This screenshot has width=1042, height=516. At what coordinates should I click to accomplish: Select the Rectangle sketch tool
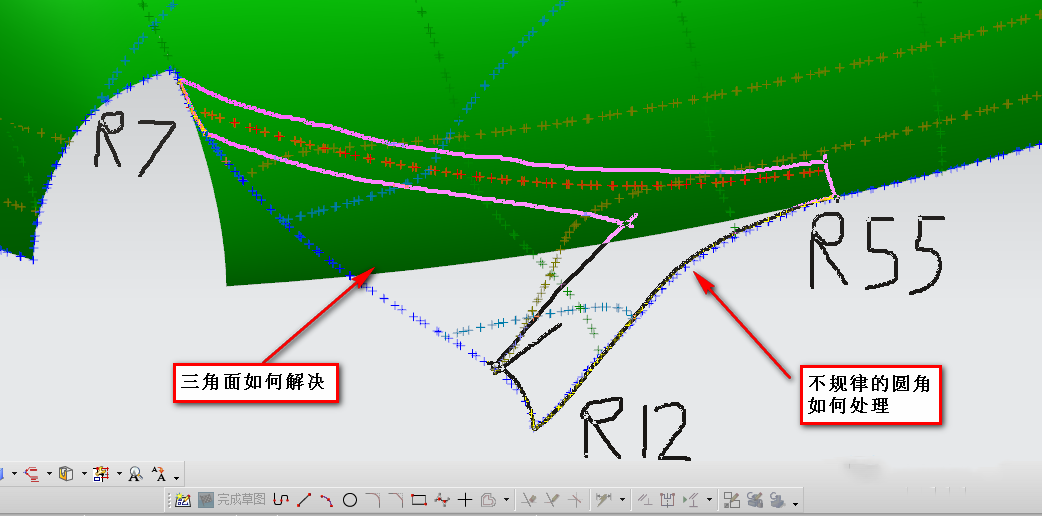click(419, 499)
